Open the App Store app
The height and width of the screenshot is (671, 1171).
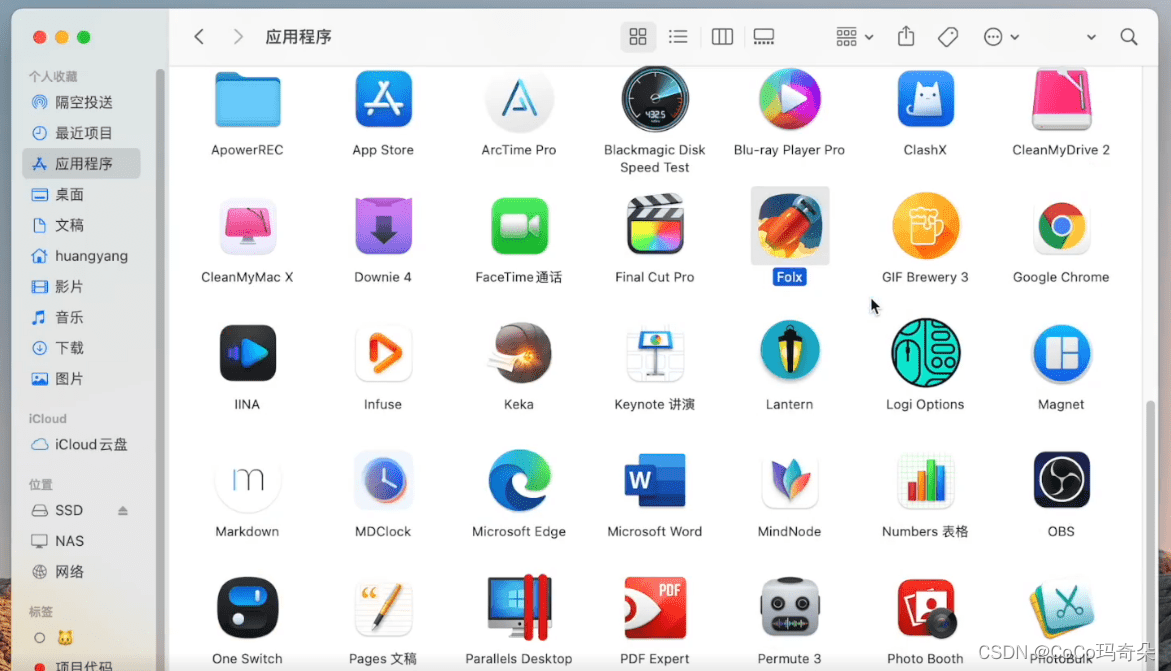(383, 99)
